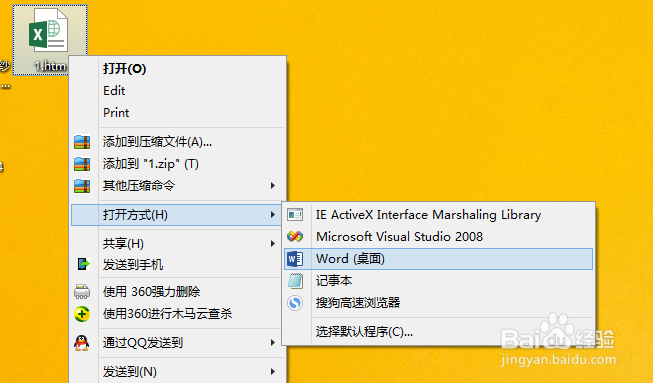Click the IE ActiveX Interface program icon
This screenshot has width=653, height=383.
295,215
